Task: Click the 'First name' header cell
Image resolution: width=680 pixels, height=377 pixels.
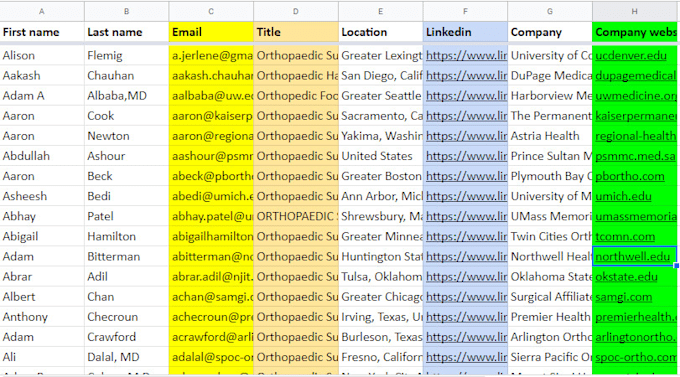Action: point(42,32)
